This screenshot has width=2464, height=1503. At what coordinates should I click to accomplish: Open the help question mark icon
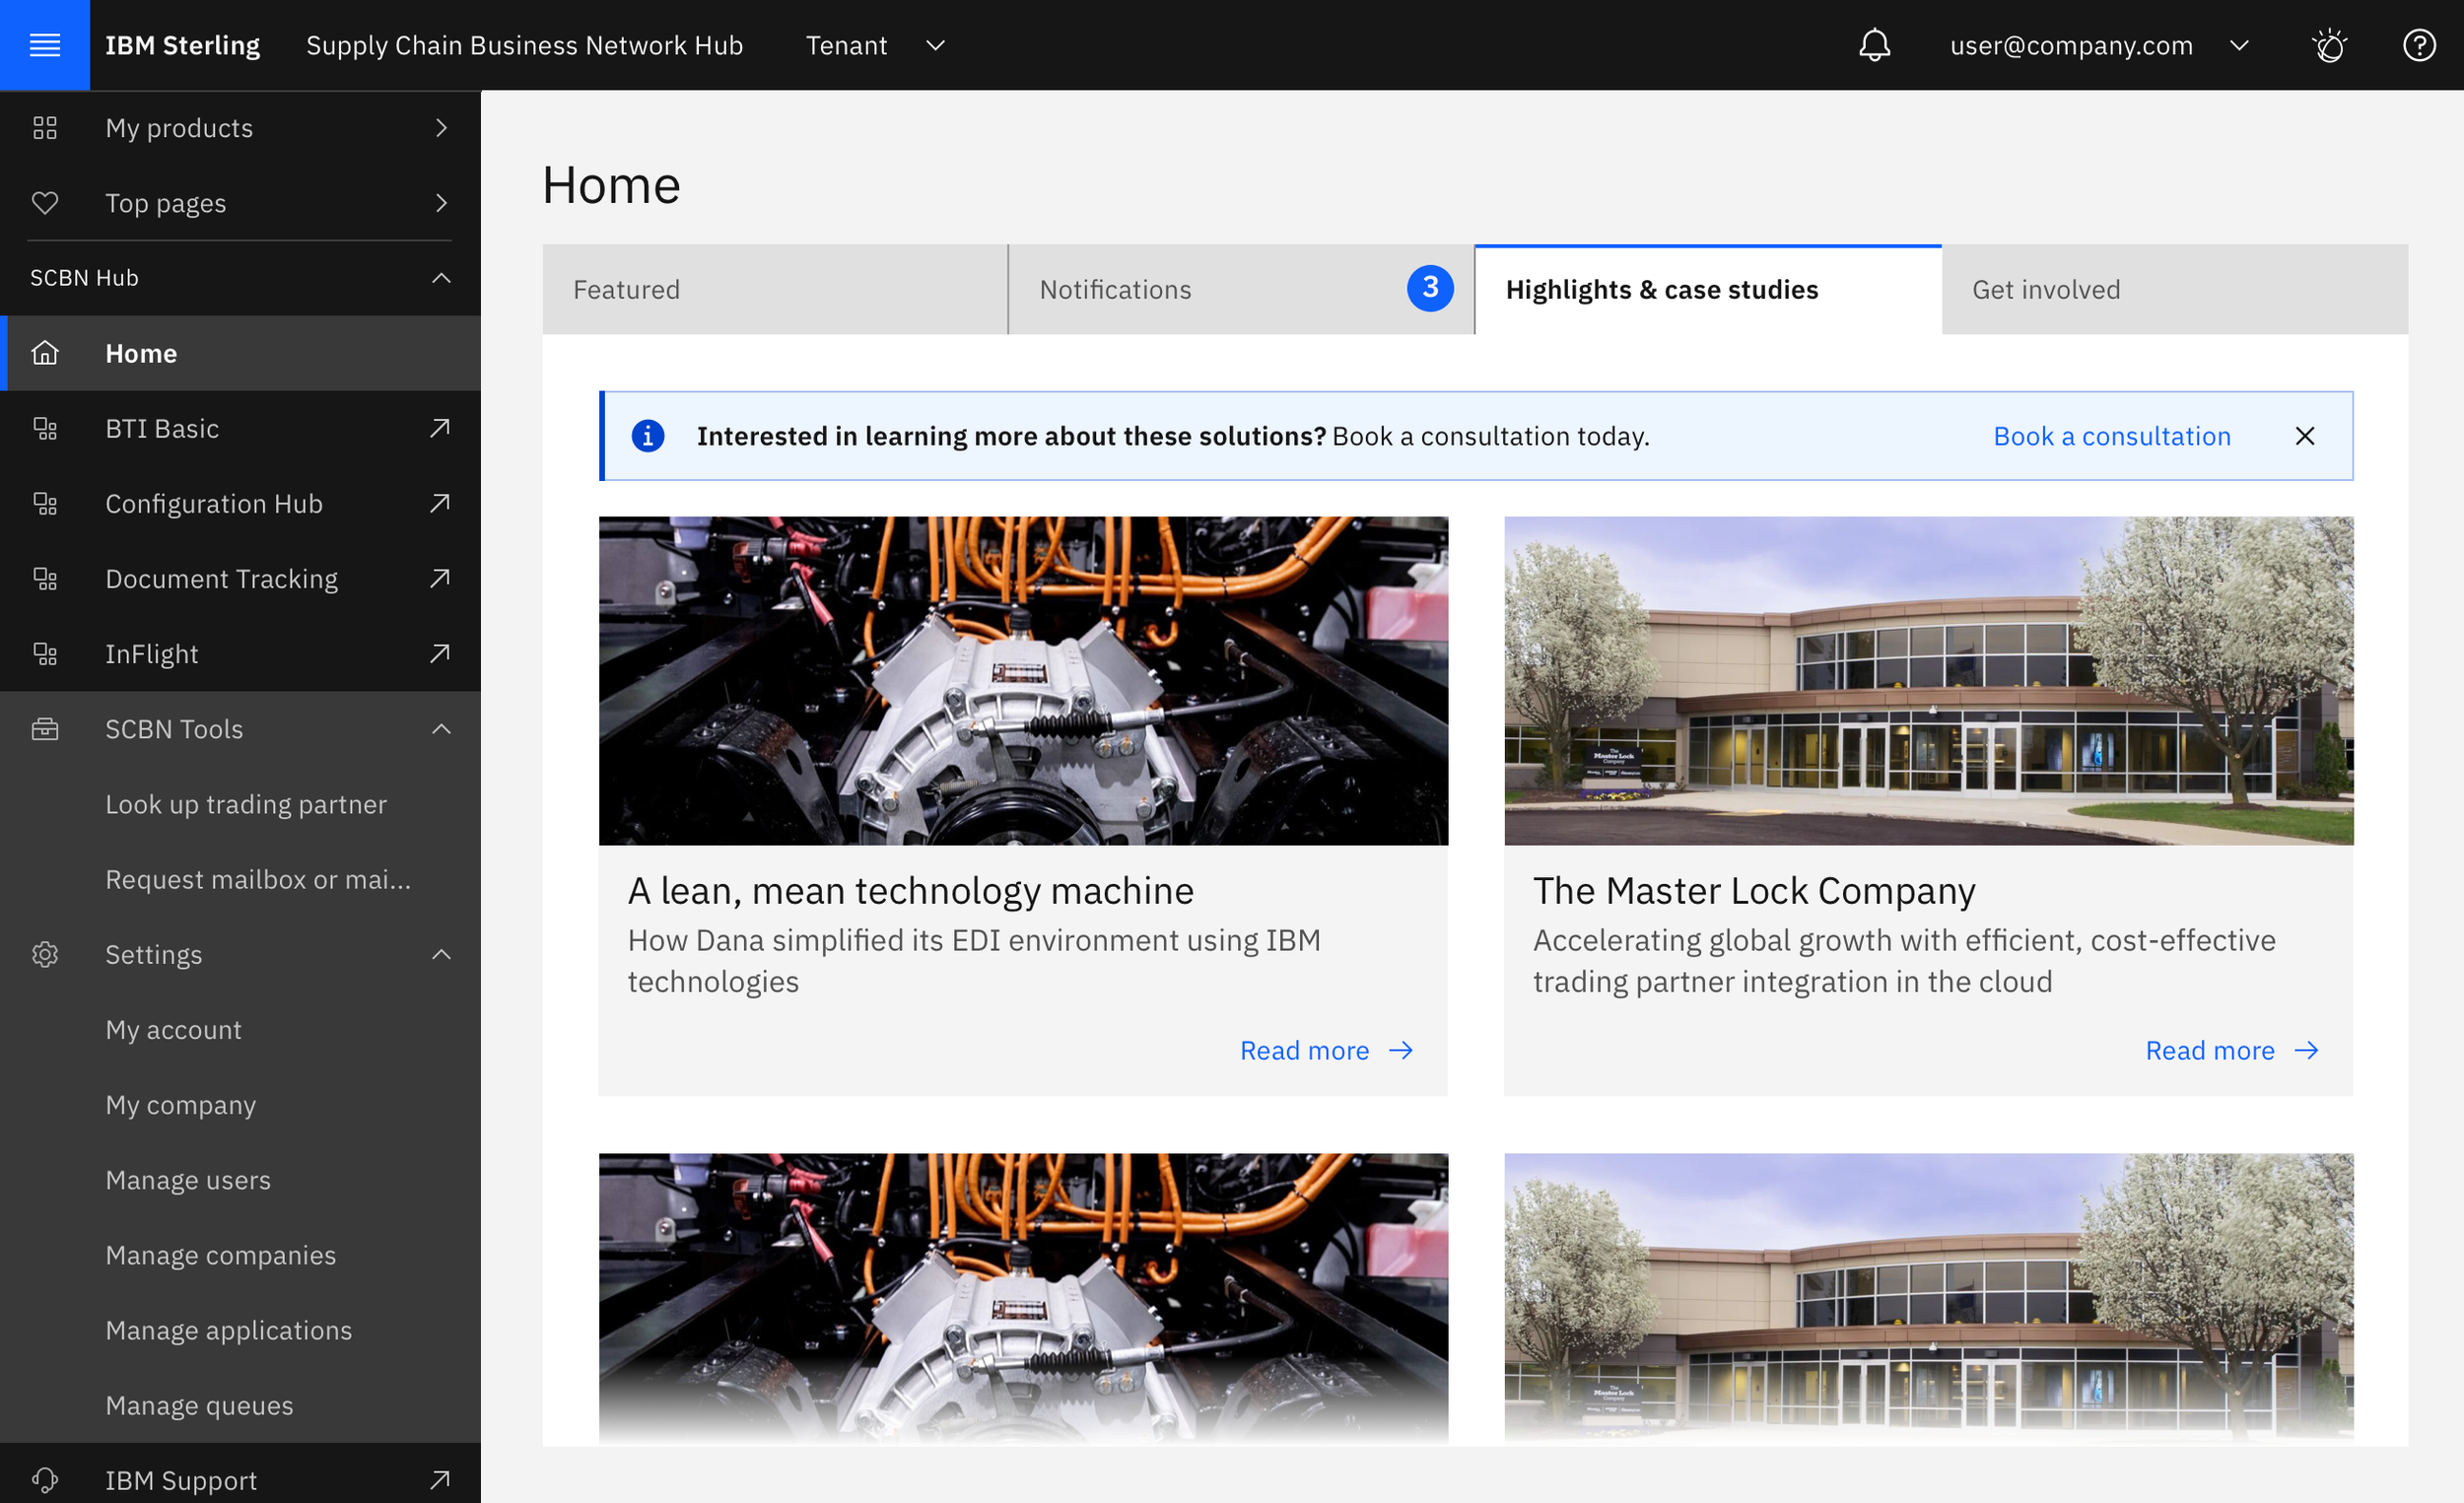click(x=2418, y=45)
